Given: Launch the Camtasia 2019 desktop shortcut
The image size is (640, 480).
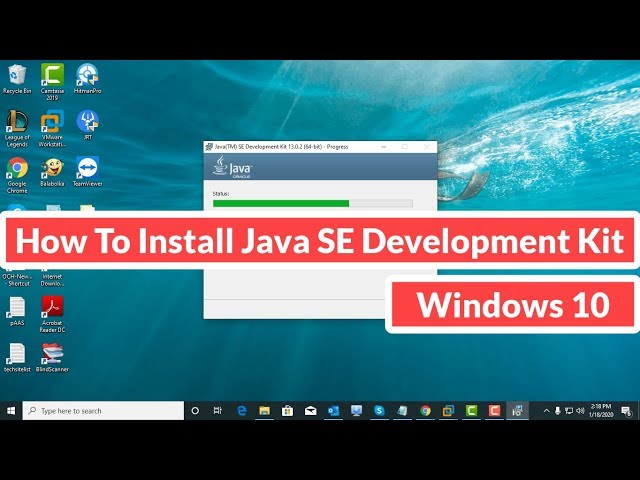Looking at the screenshot, I should pos(52,82).
